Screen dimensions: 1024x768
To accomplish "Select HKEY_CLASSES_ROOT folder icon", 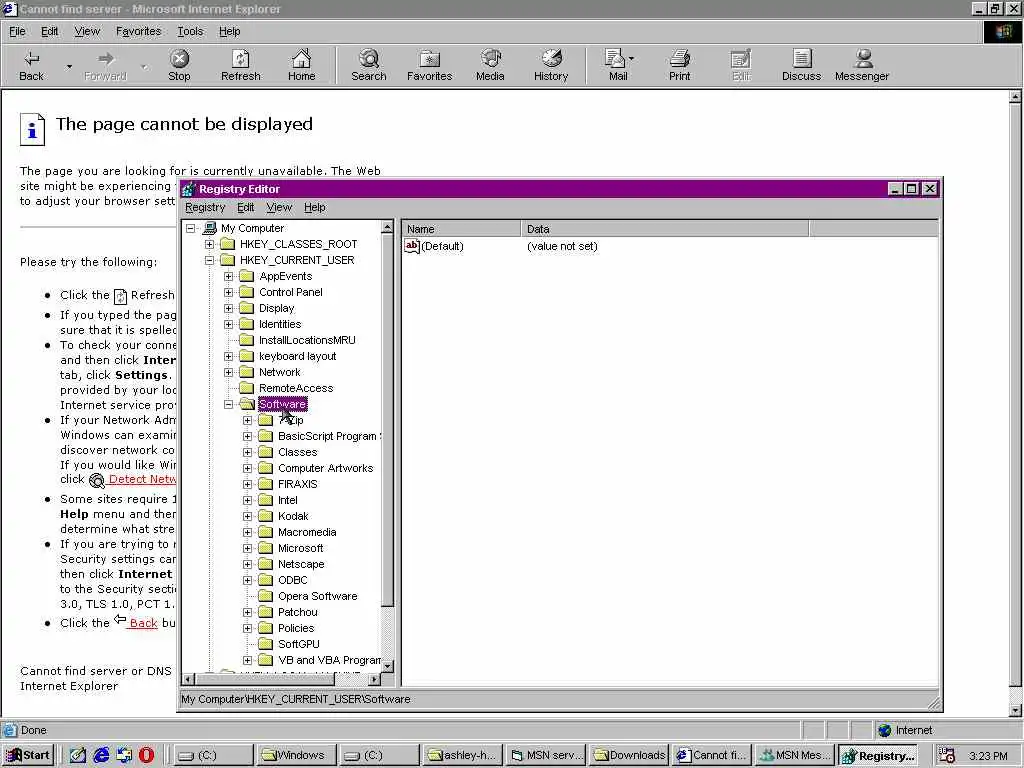I will point(227,244).
